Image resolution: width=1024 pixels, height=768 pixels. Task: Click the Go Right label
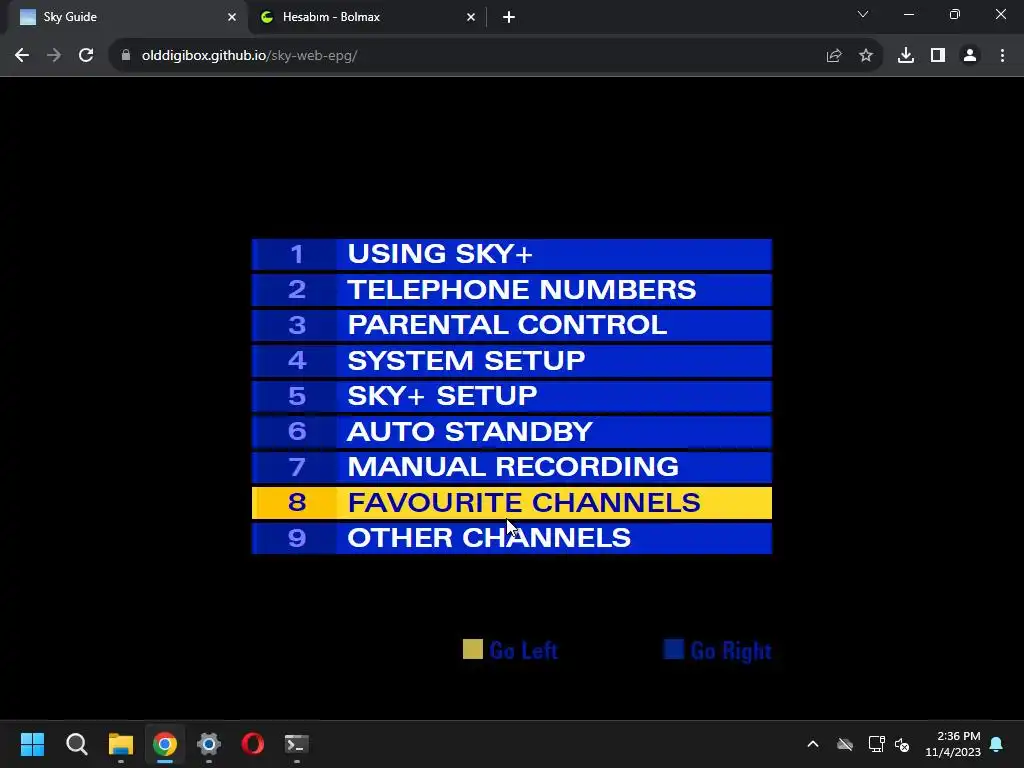[x=731, y=650]
